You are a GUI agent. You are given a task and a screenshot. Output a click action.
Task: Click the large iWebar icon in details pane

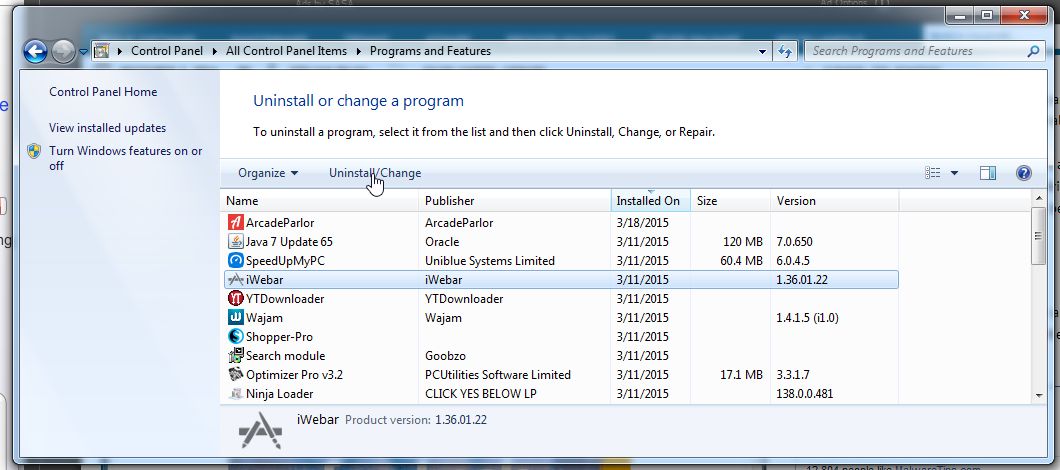point(260,431)
